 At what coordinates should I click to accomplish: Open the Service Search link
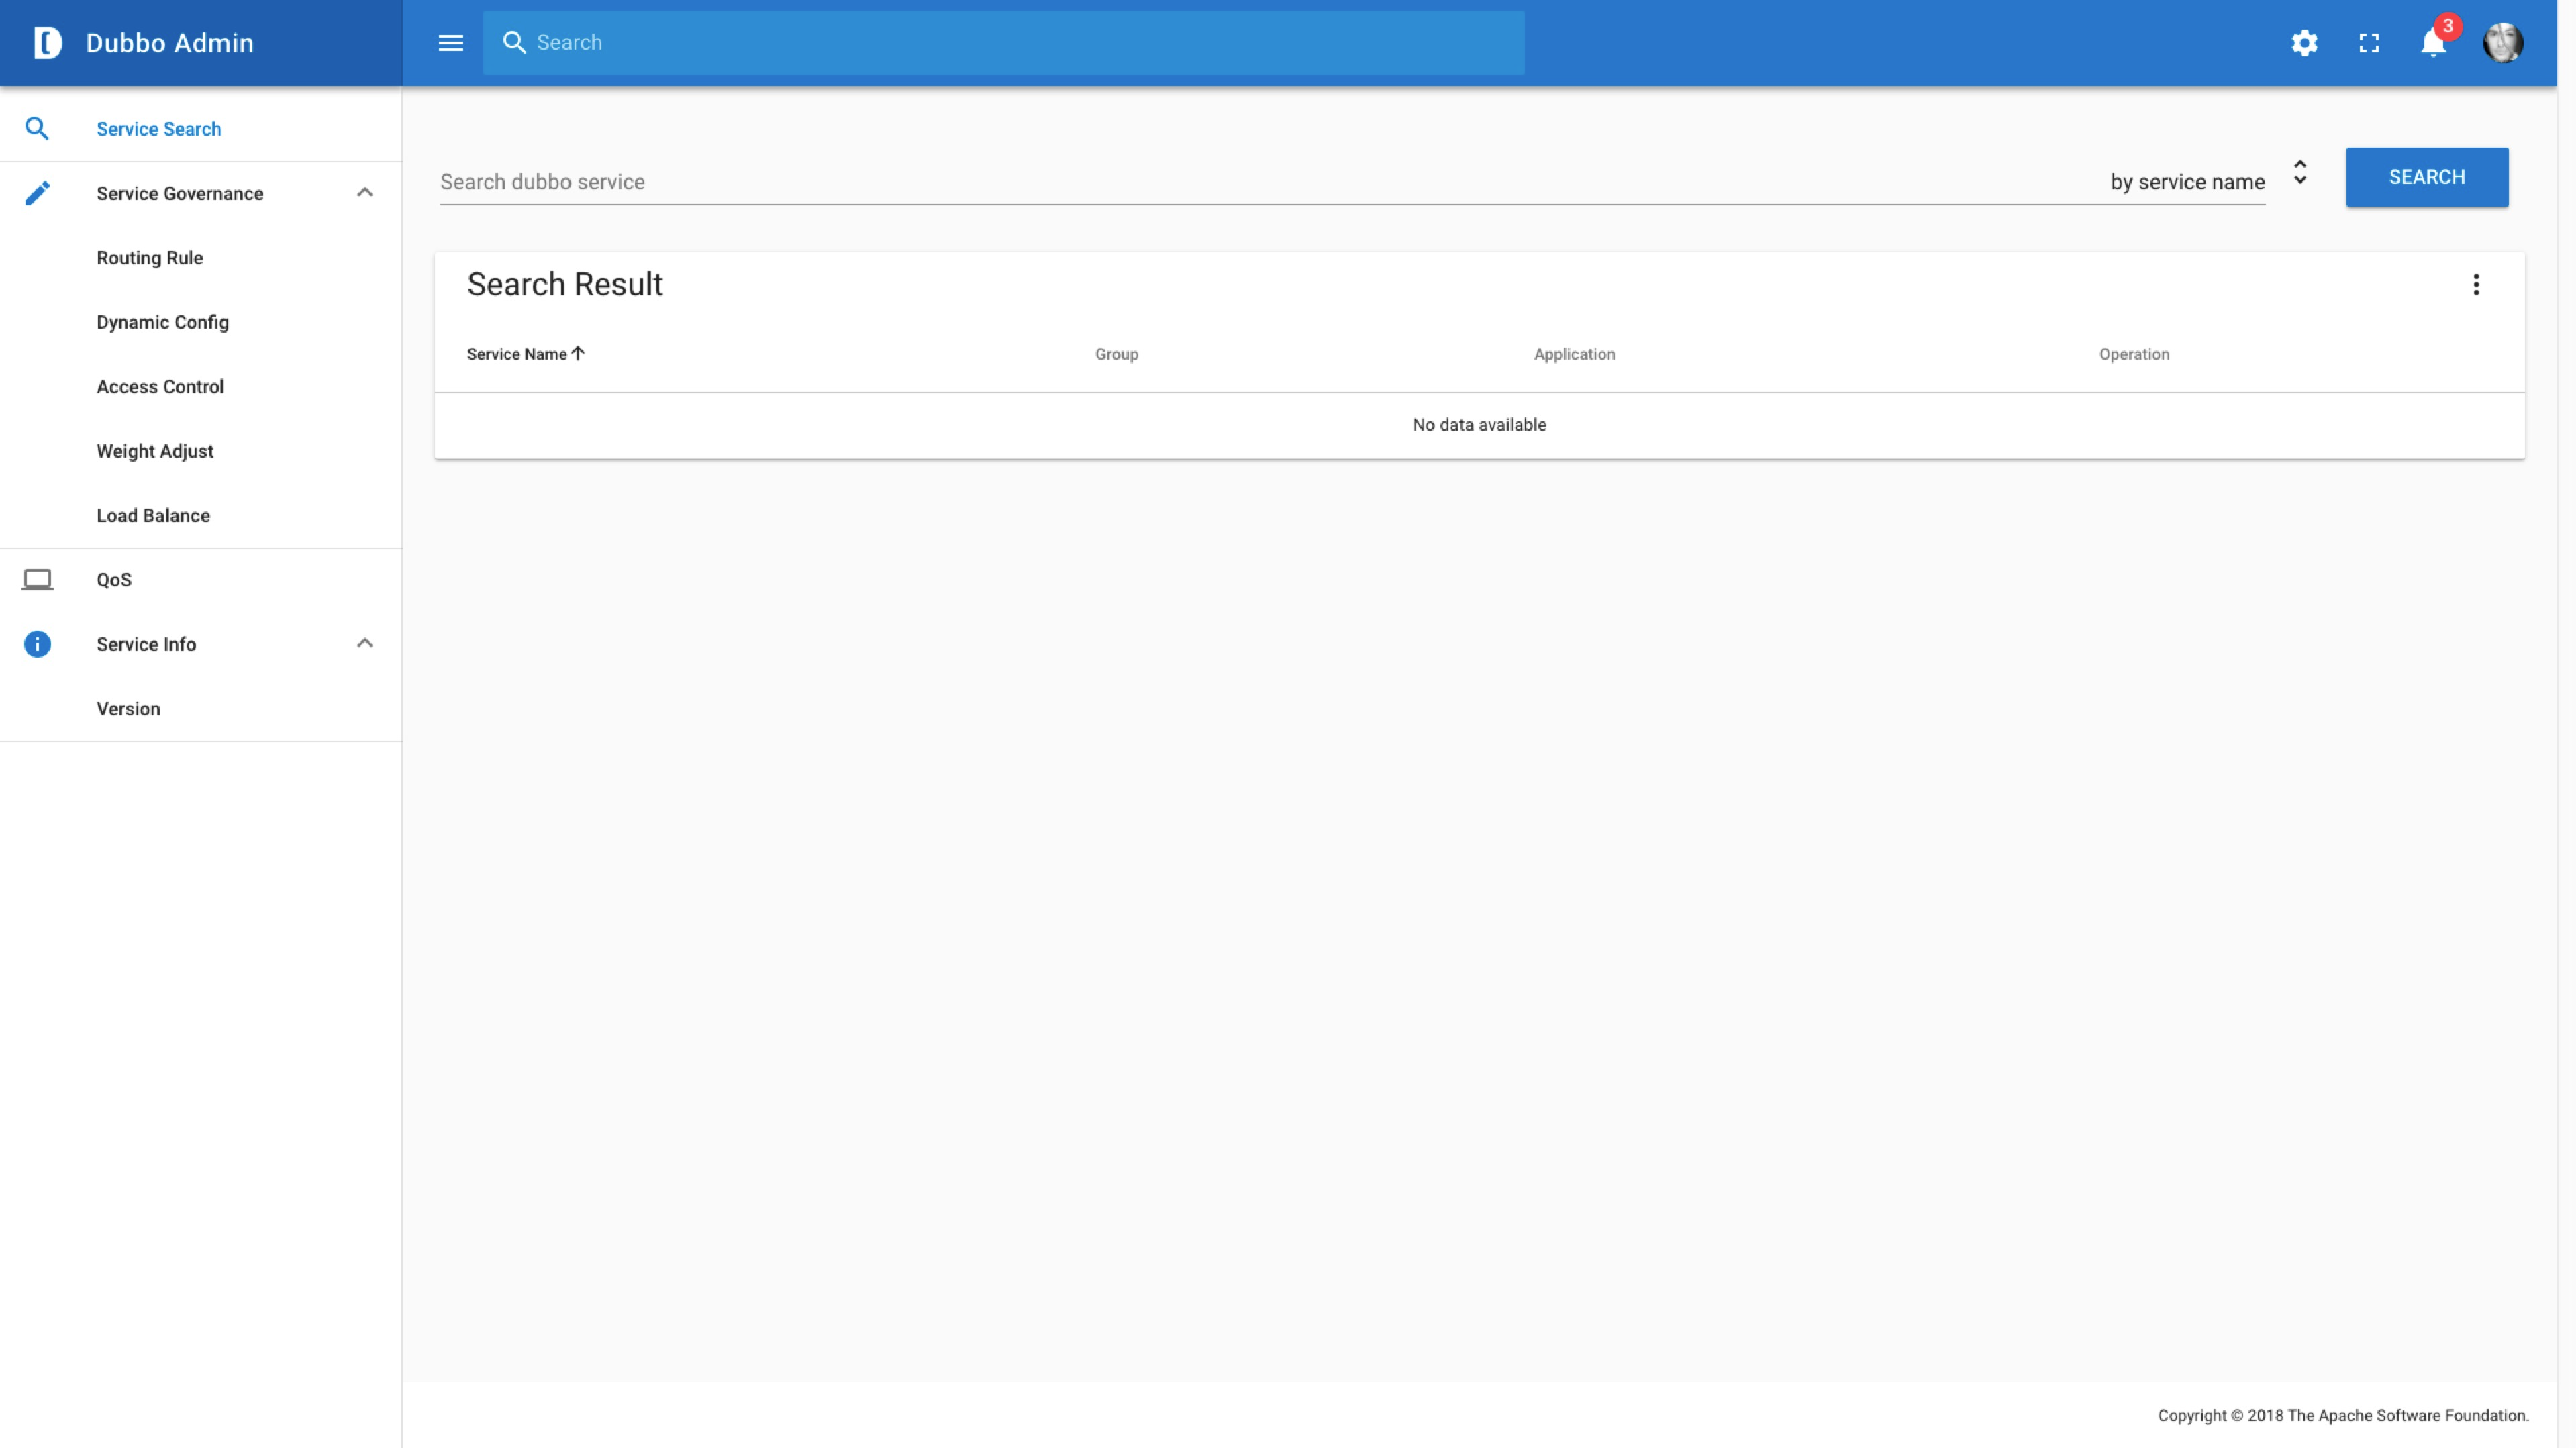point(159,129)
